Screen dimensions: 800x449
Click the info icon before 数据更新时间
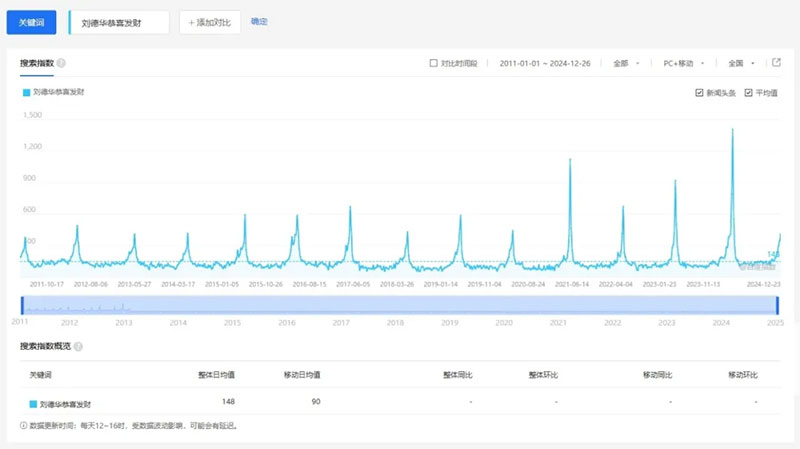point(24,425)
